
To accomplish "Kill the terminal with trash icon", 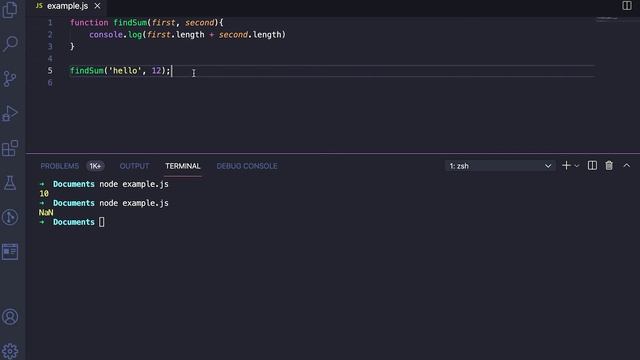I will tap(609, 166).
